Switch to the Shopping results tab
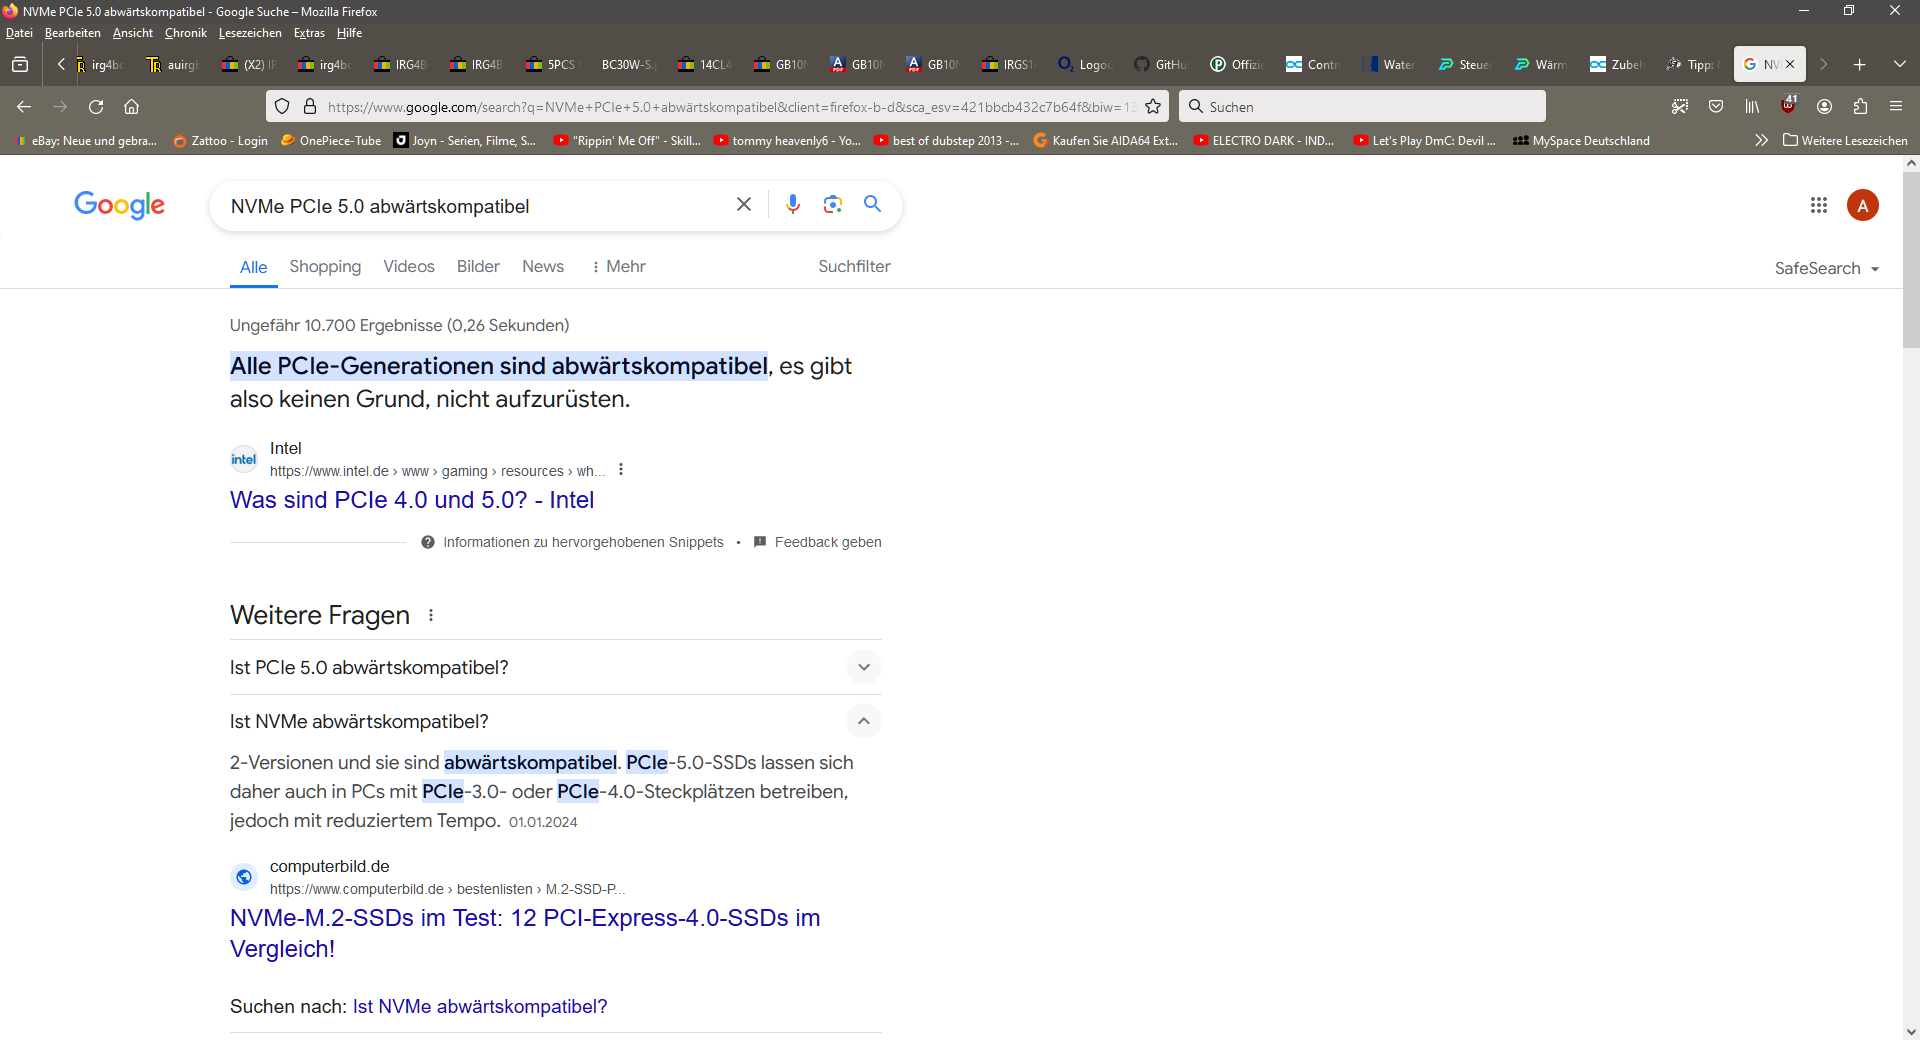This screenshot has width=1920, height=1040. (325, 266)
